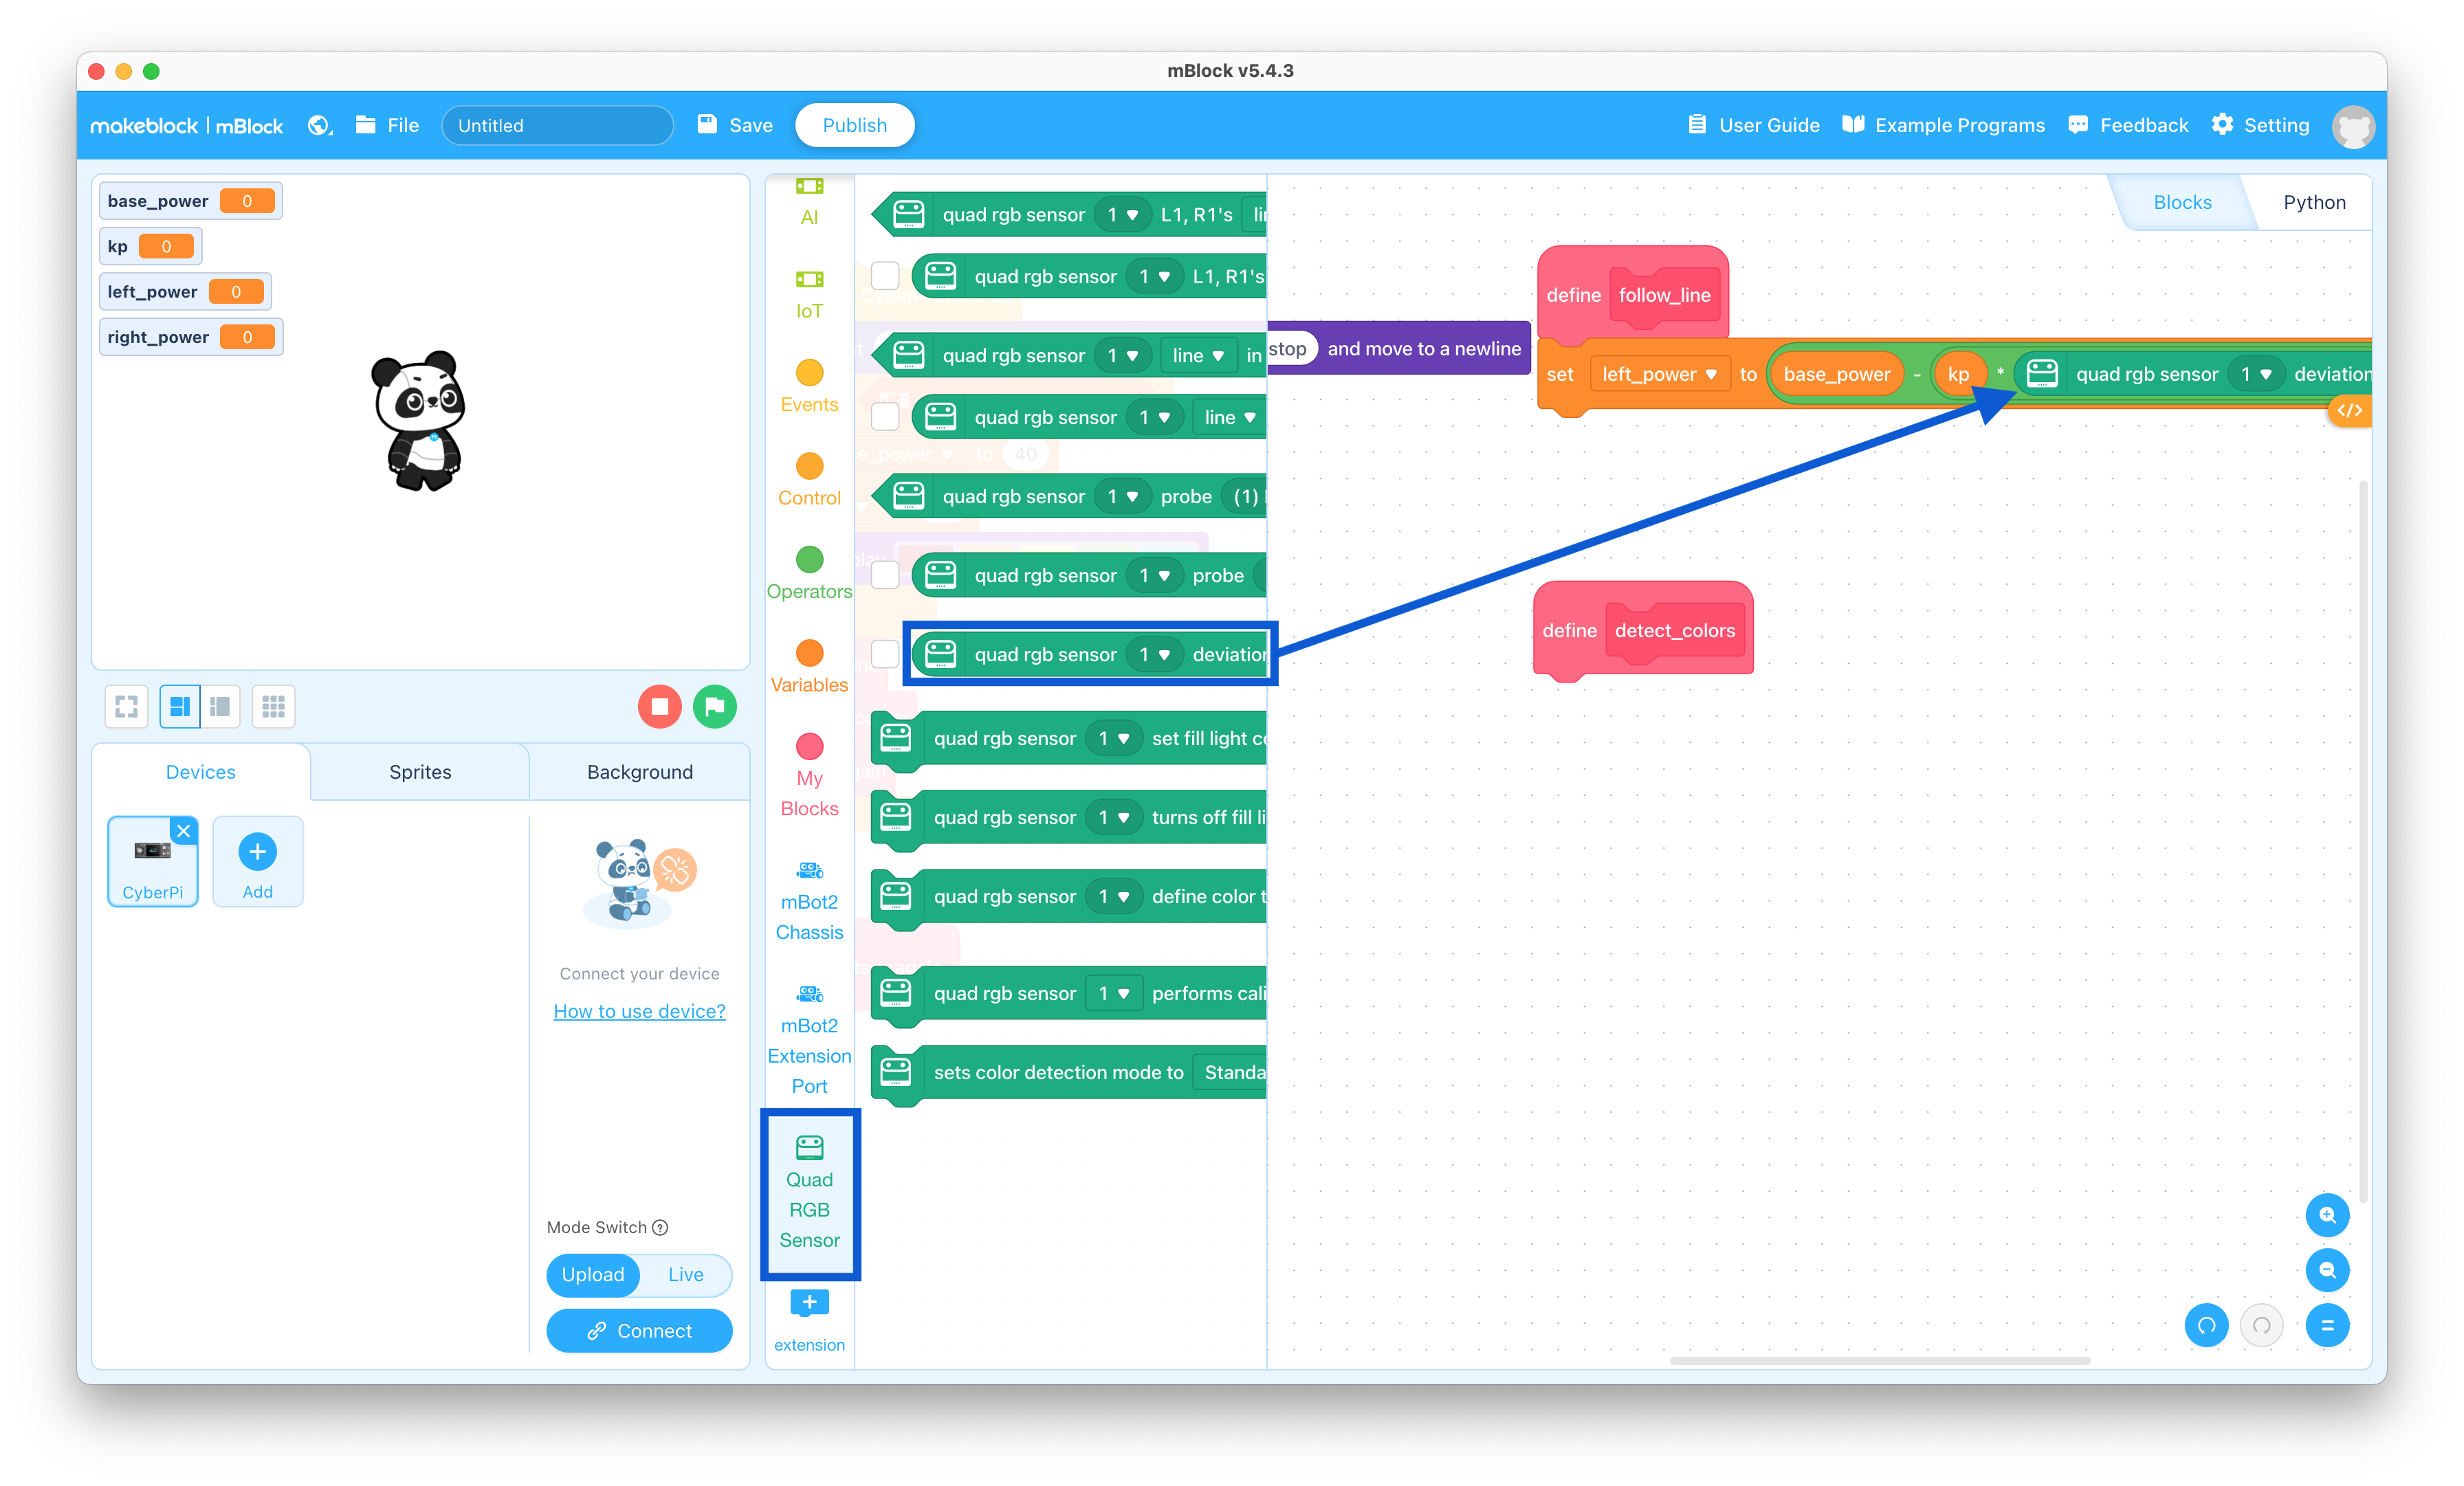Viewport: 2464px width, 1486px height.
Task: Open the Feedback form
Action: coord(2128,125)
